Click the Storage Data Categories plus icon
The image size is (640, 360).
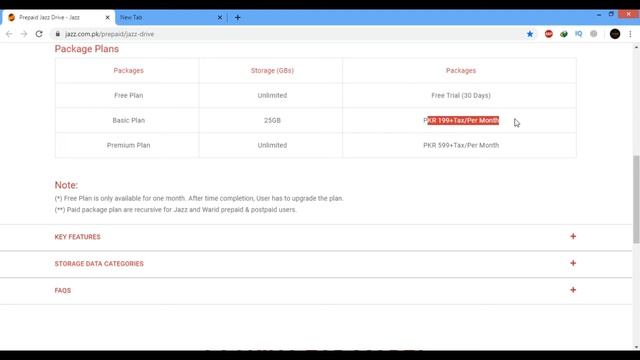[x=573, y=263]
